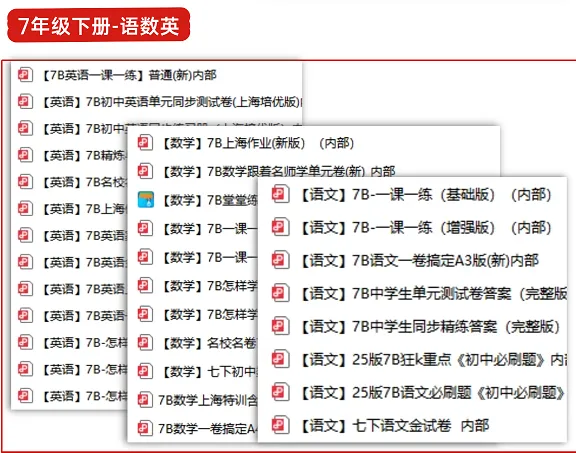Click the blue app icon beside 【数学】7B堂堂练
Viewport: 576px width, 453px height.
point(145,200)
